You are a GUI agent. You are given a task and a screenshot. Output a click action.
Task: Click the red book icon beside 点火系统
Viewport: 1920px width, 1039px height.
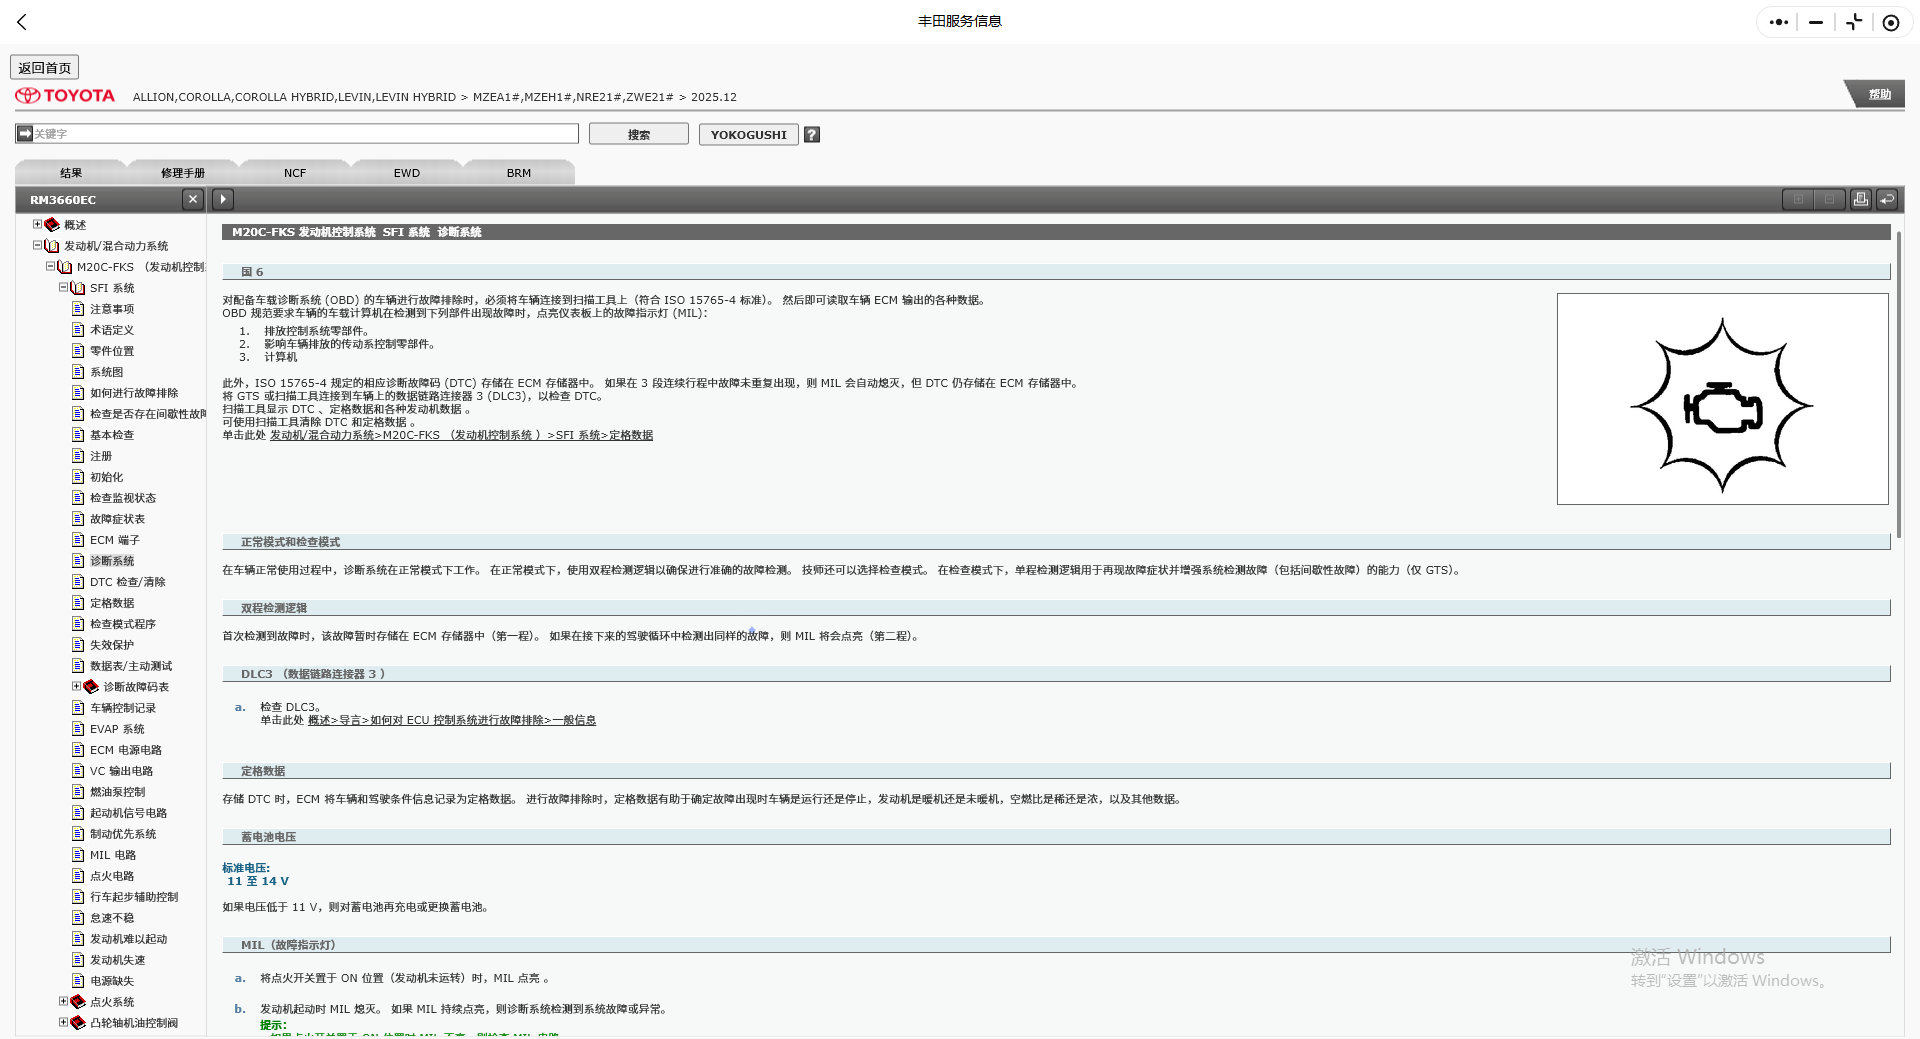(78, 1002)
